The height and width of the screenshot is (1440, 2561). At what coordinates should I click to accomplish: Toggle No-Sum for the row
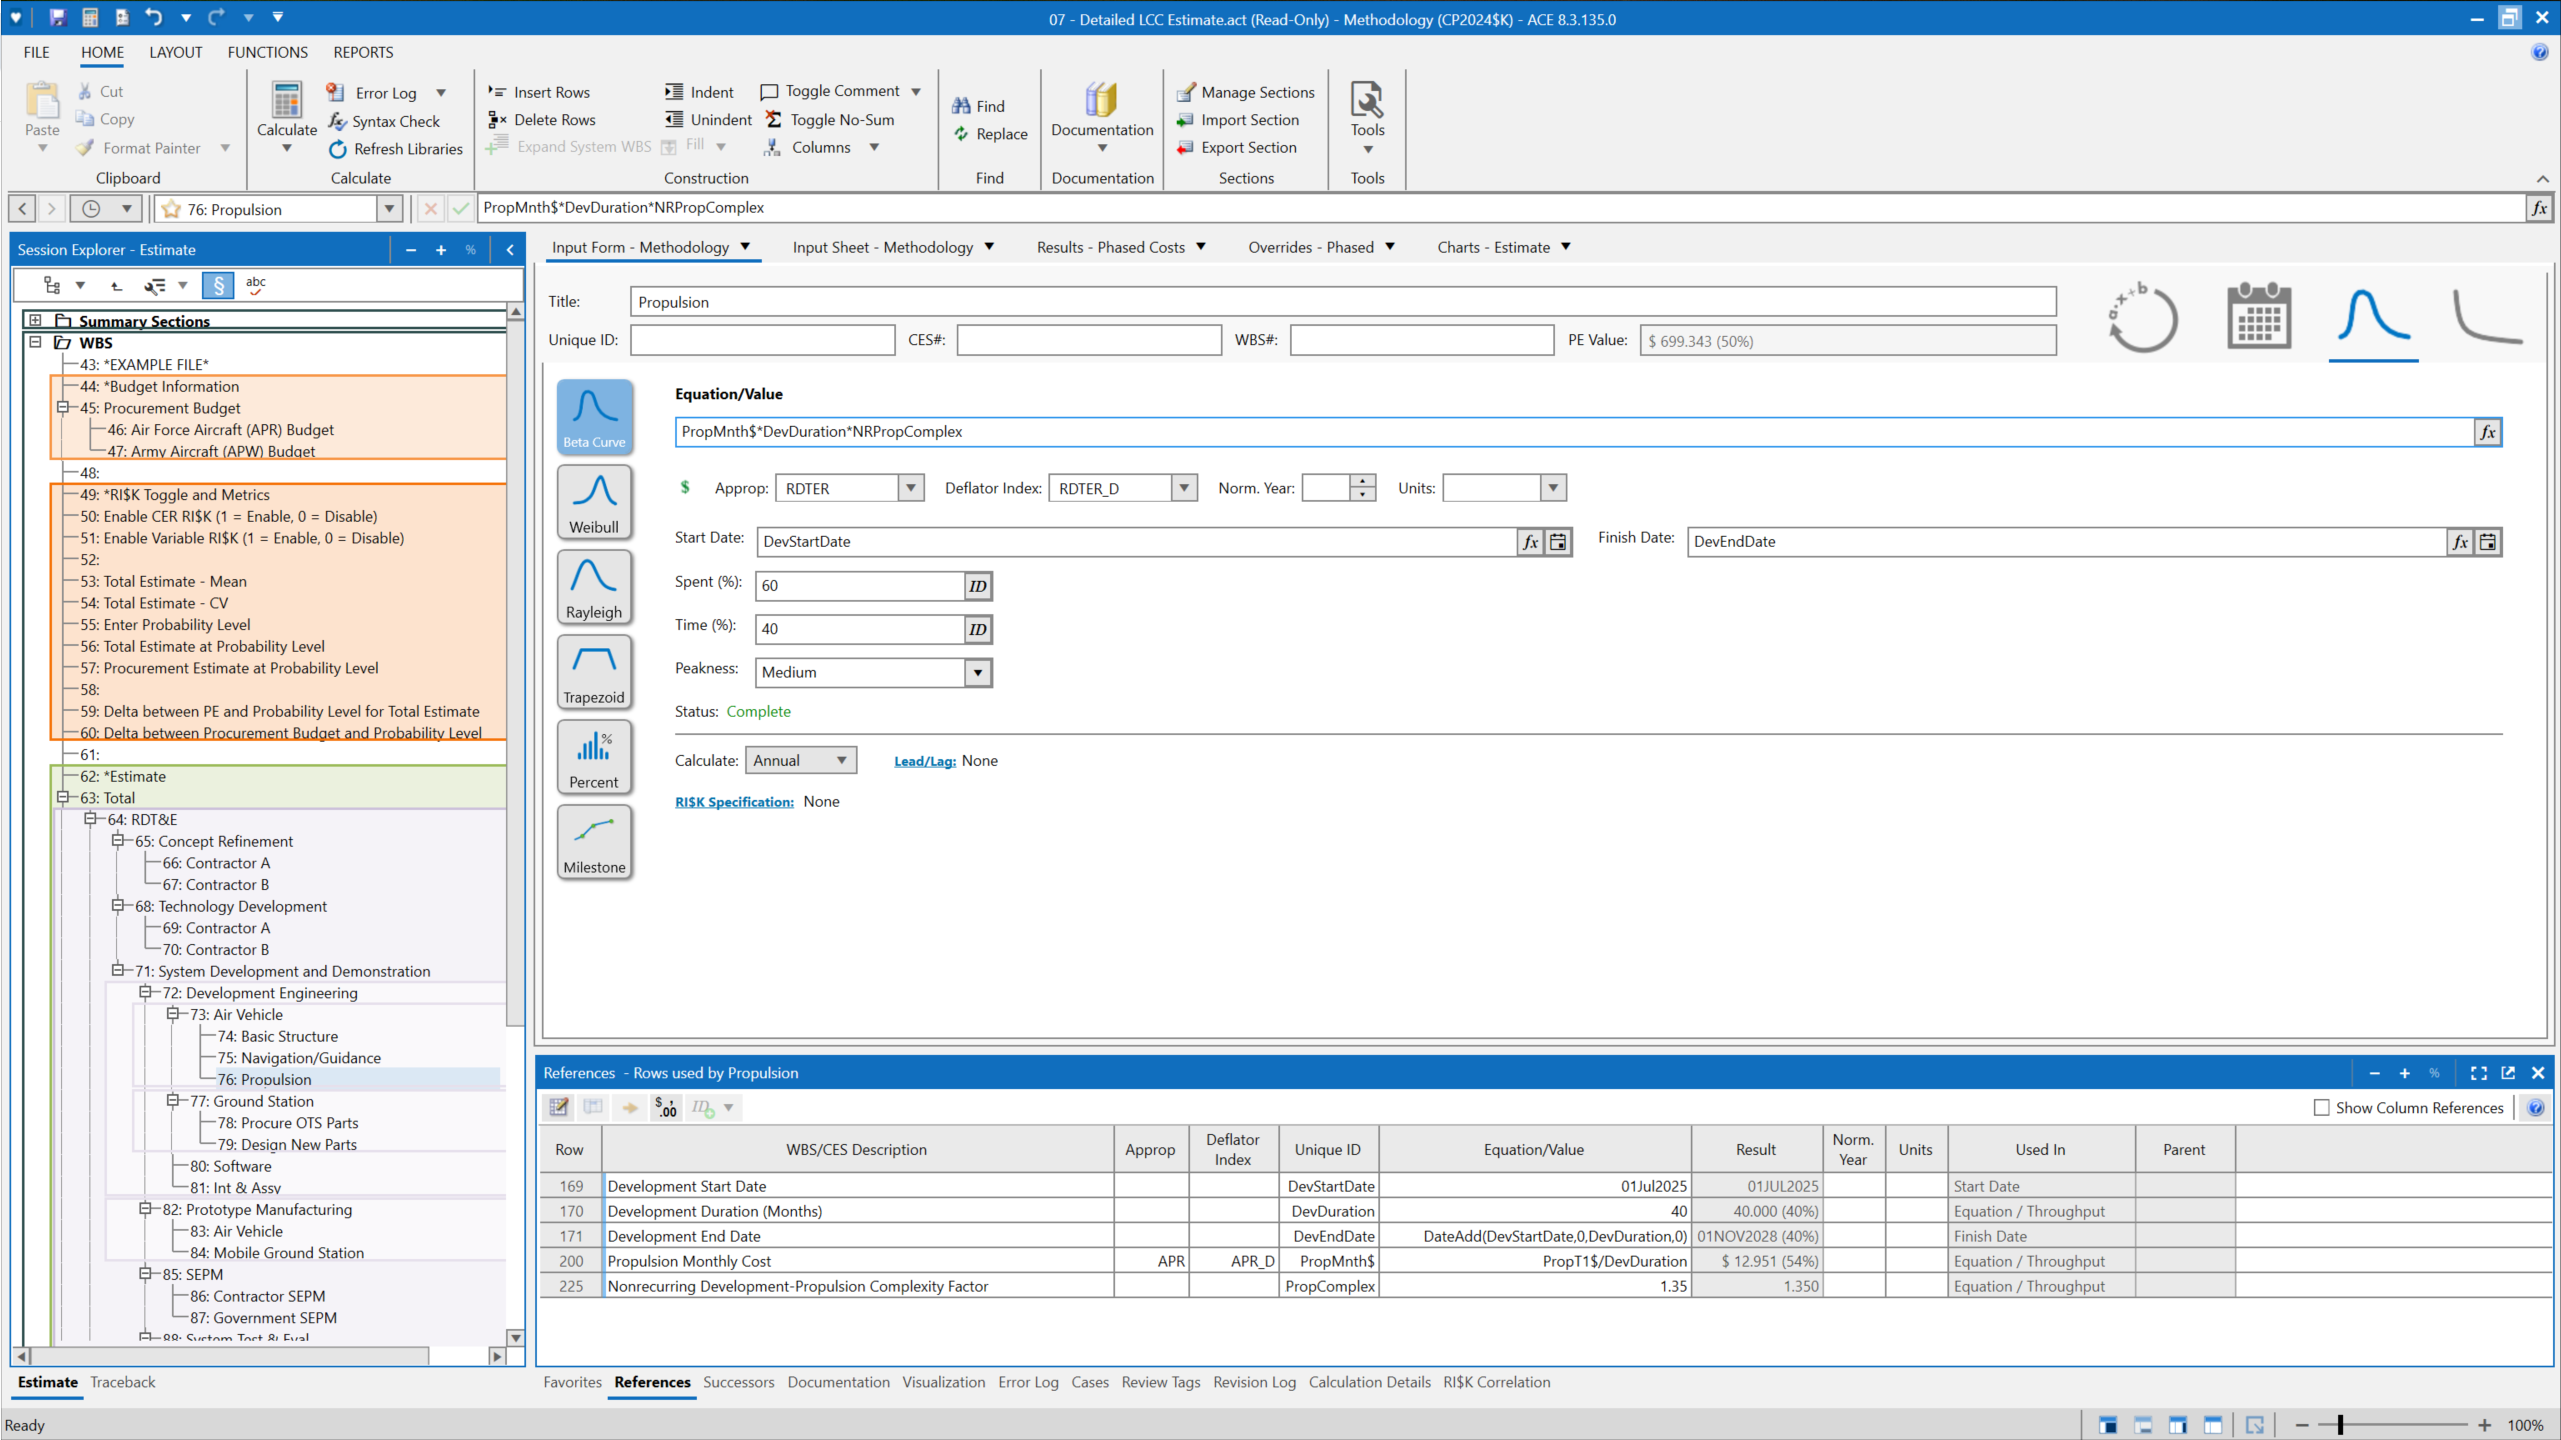[x=829, y=119]
